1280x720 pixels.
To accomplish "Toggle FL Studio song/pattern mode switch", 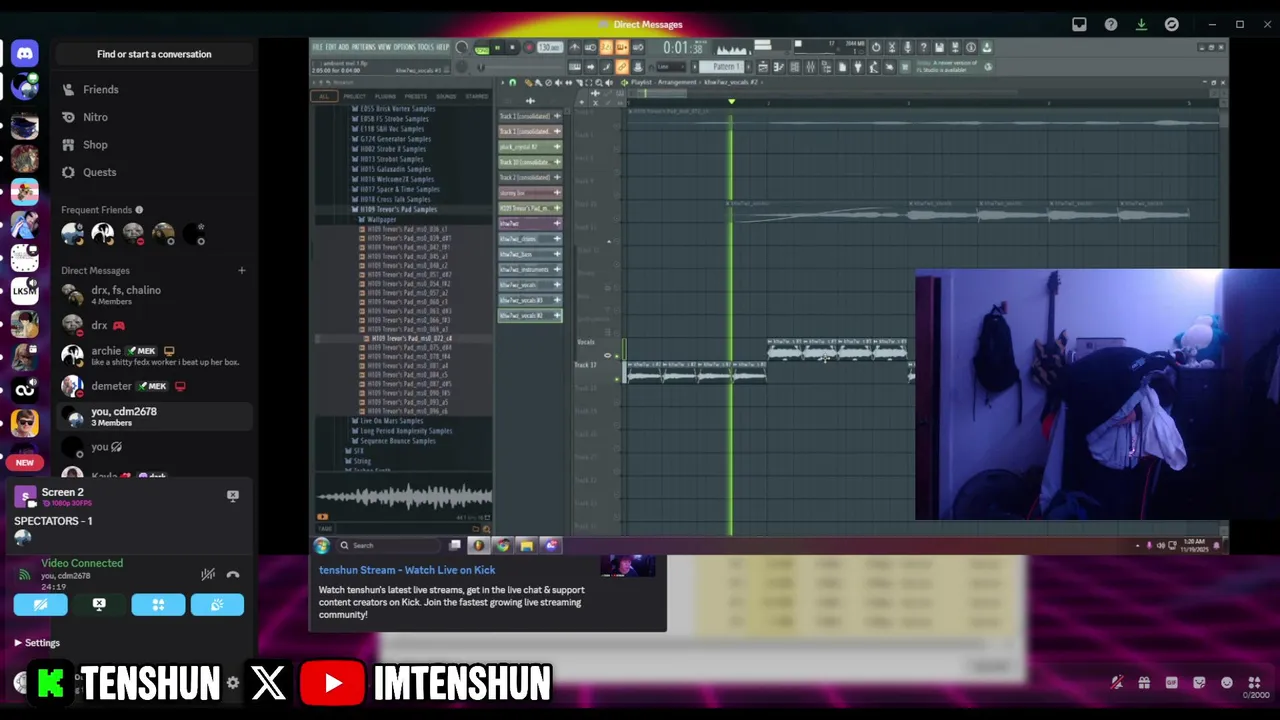I will (482, 49).
